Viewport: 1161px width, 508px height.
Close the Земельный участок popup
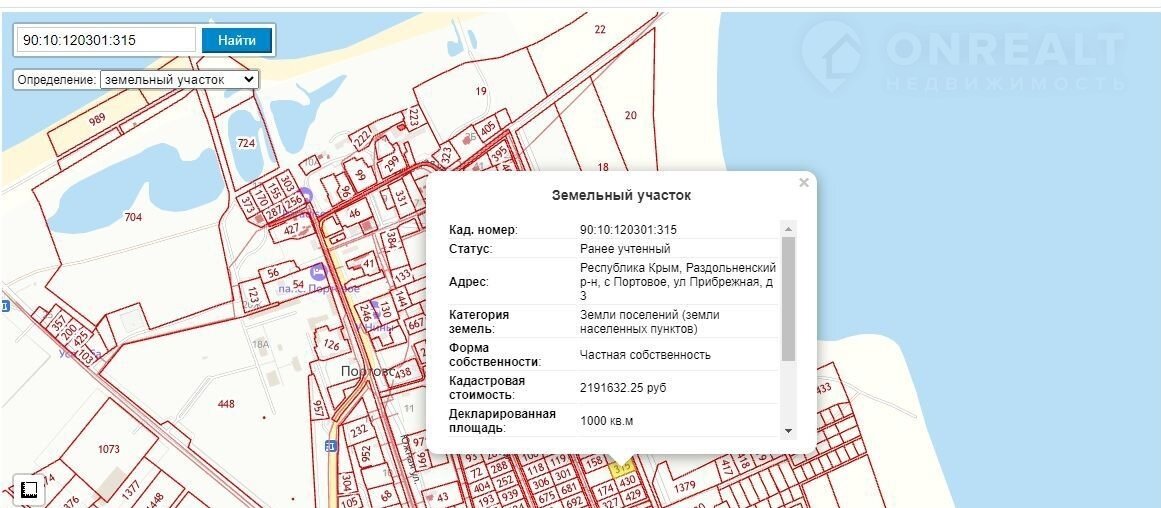(803, 183)
